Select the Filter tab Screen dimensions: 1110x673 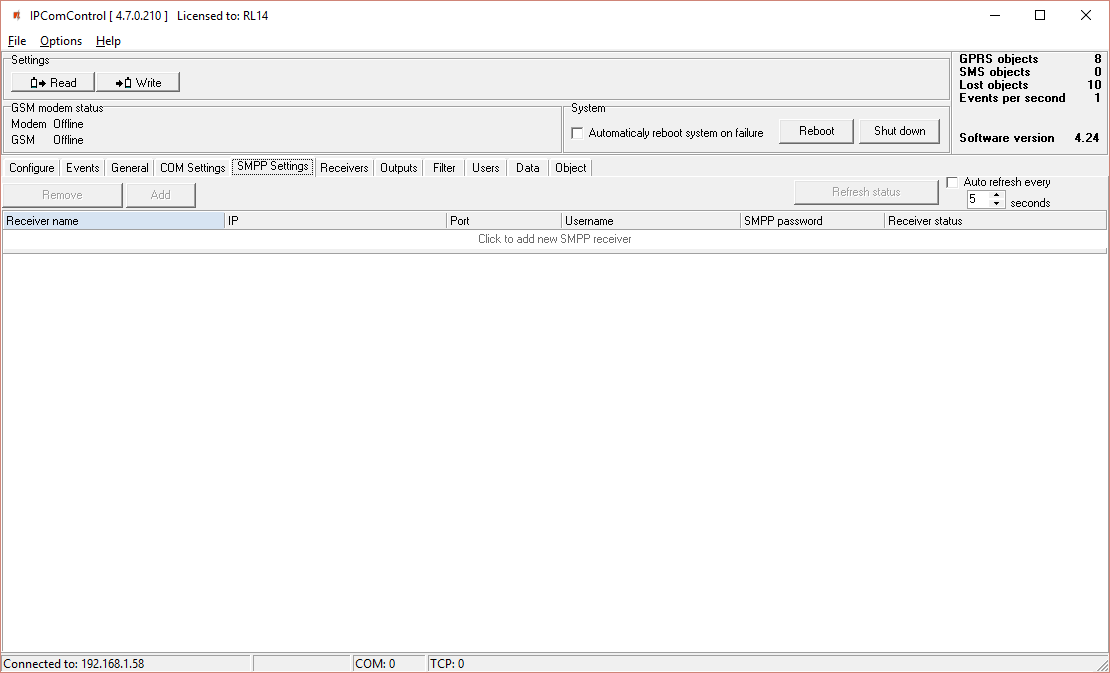444,168
